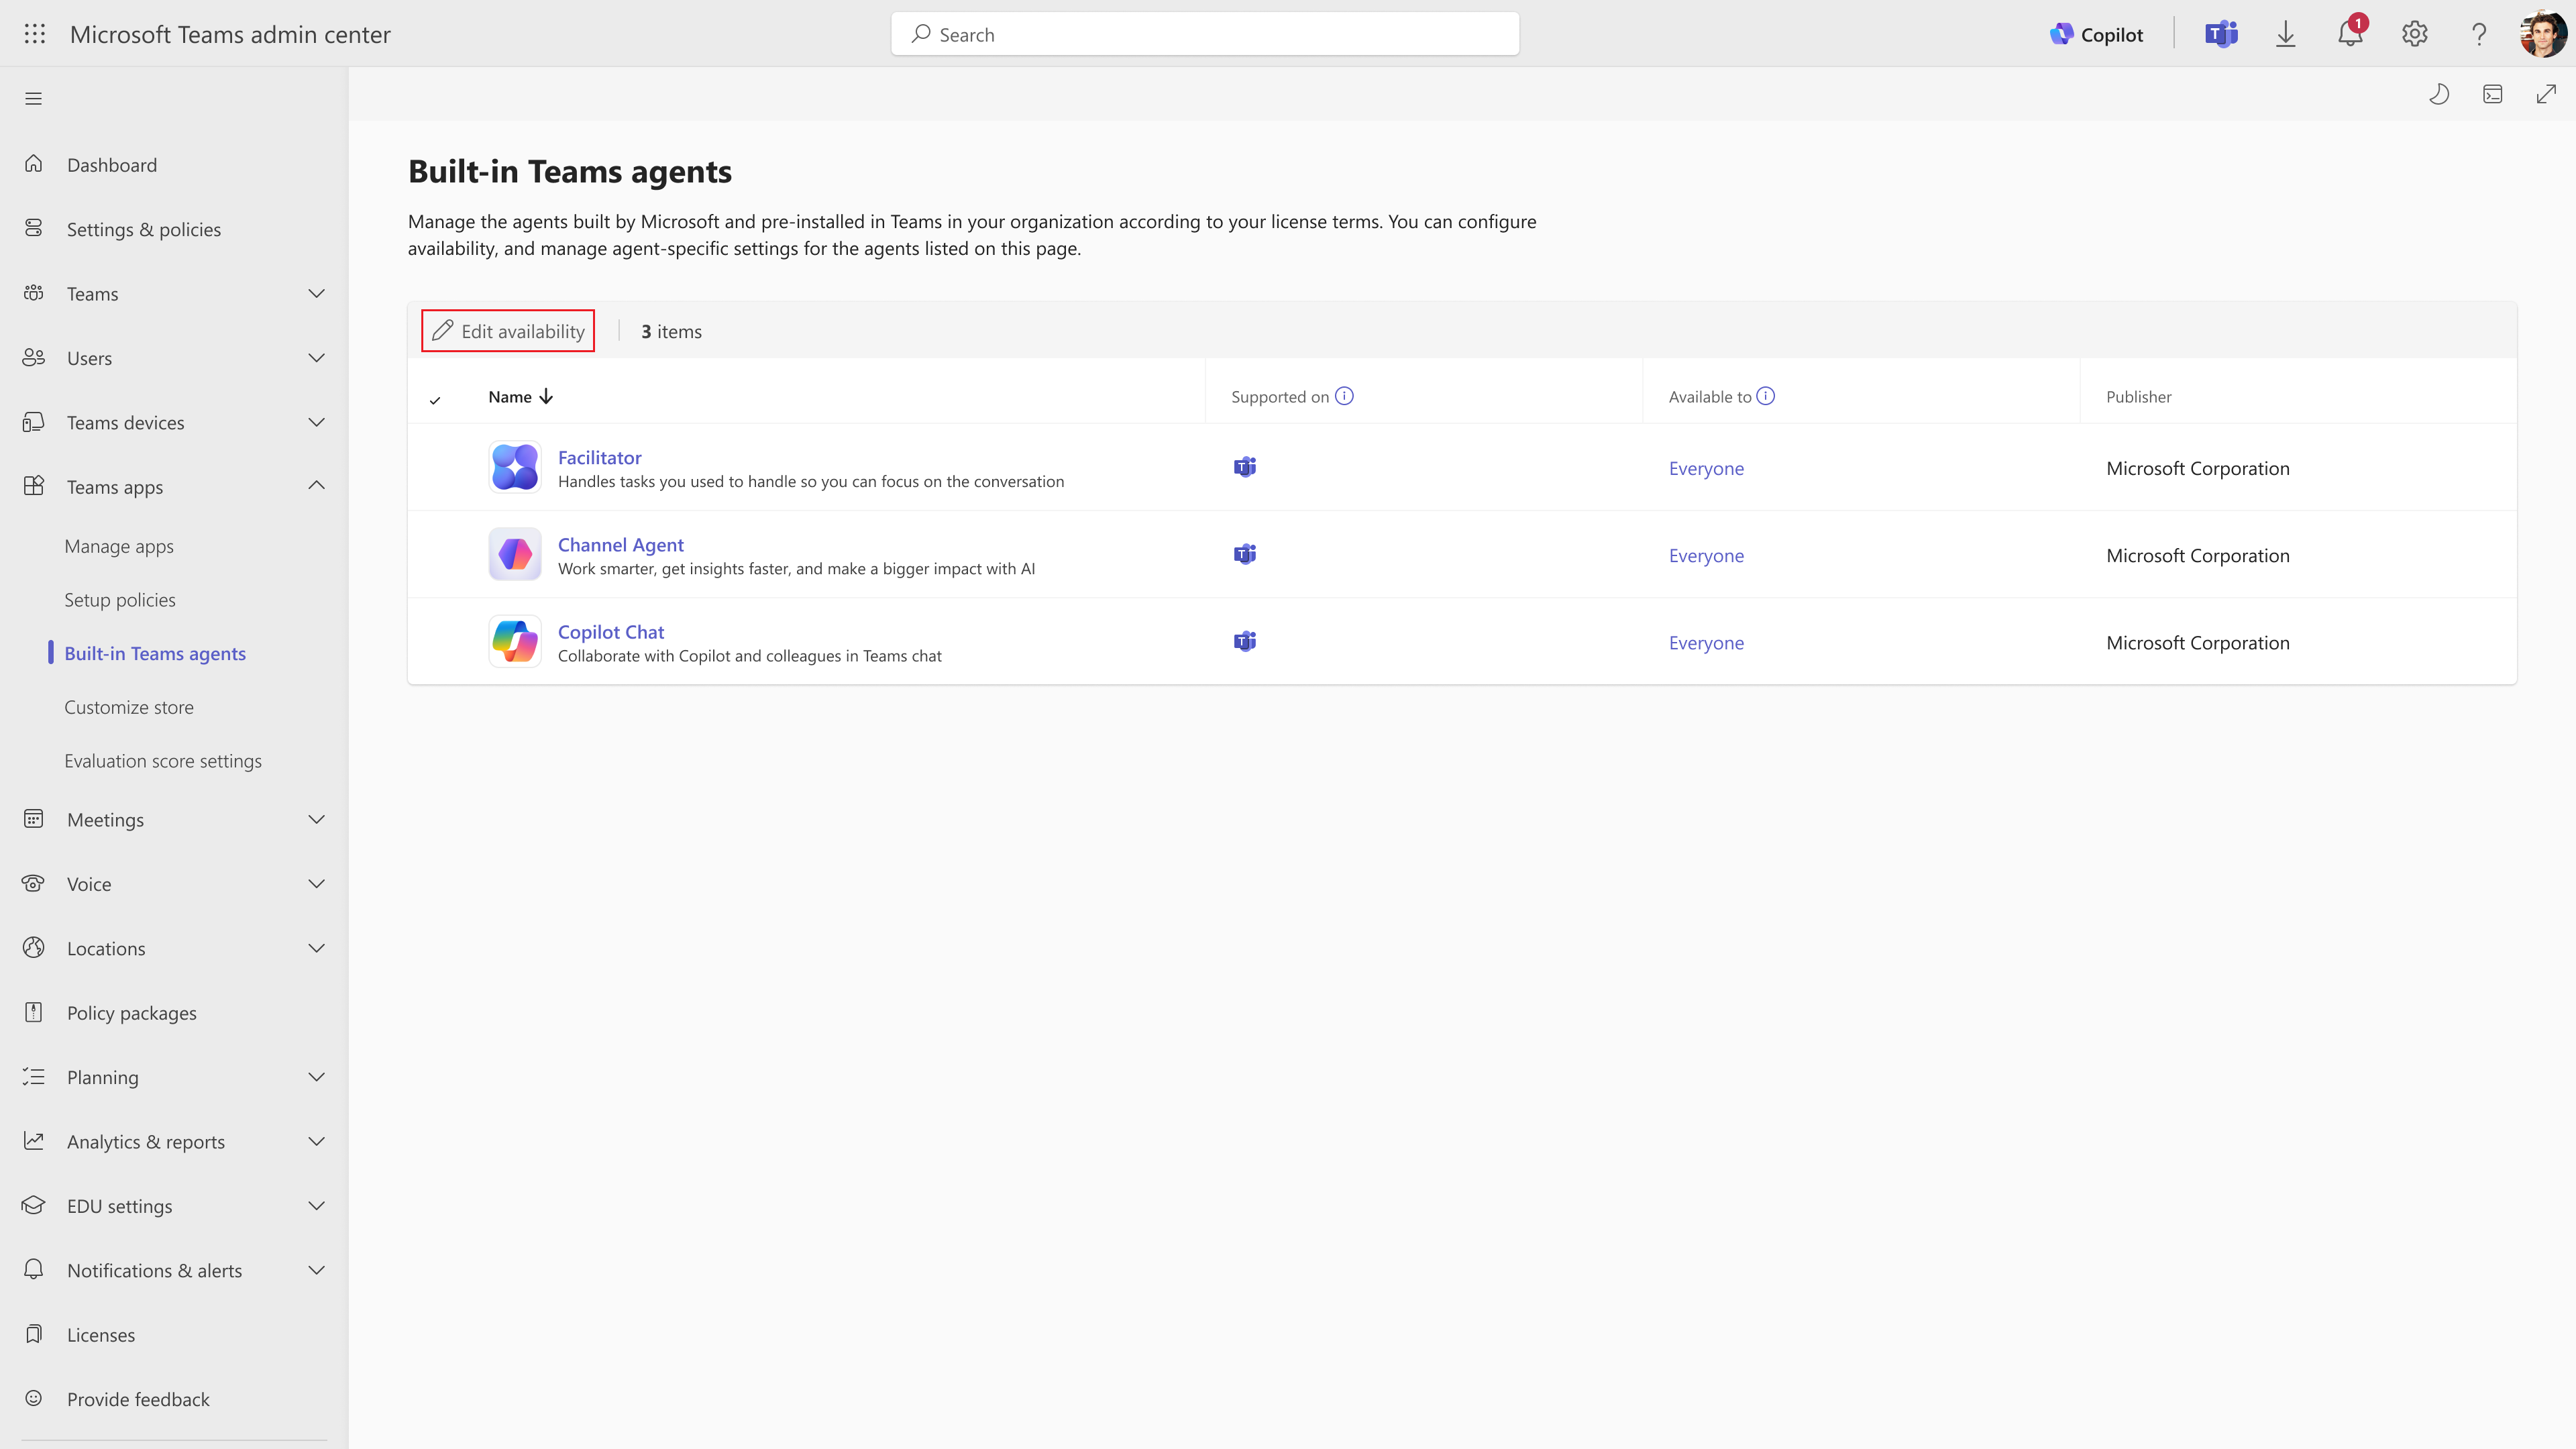
Task: Click the Locations globe icon
Action: click(34, 947)
